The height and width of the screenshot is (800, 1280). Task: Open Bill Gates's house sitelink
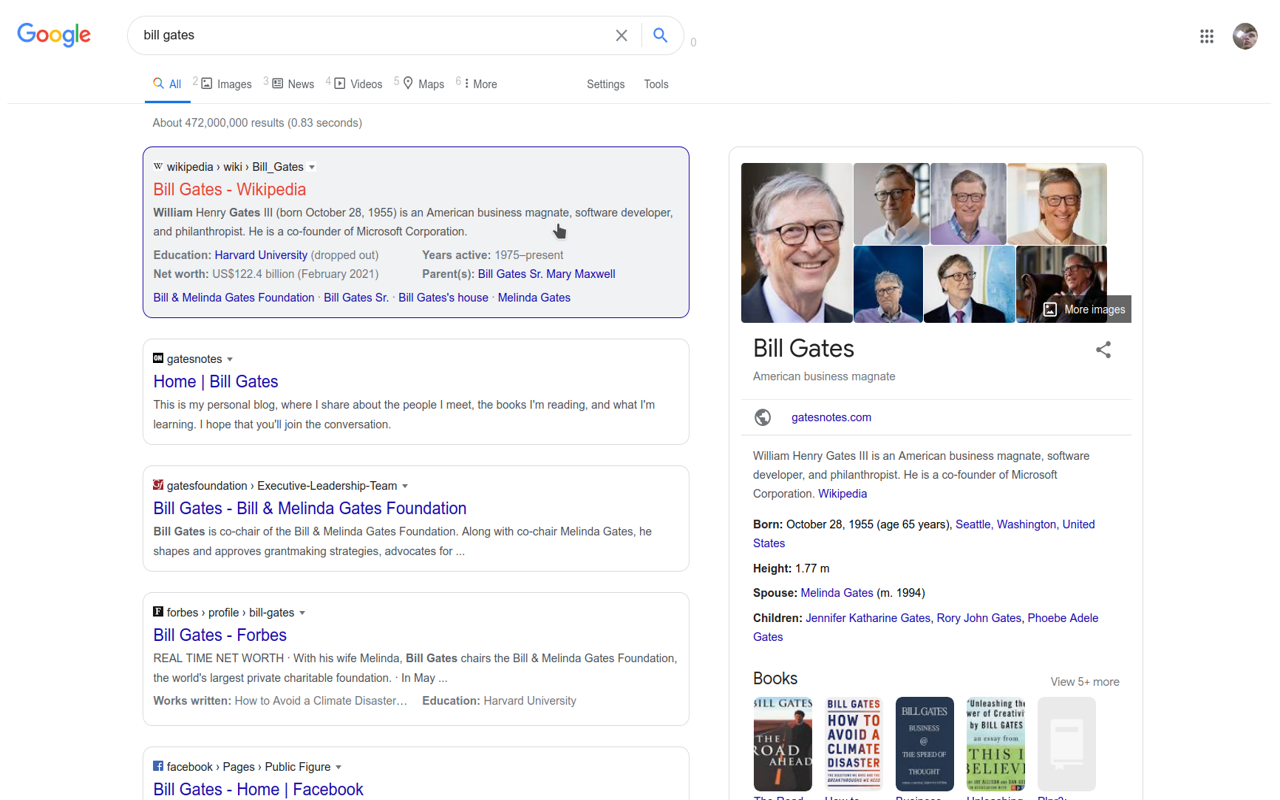point(443,297)
